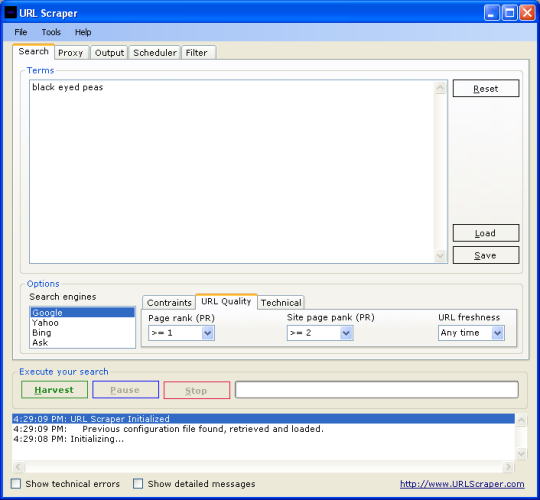Image resolution: width=540 pixels, height=500 pixels.
Task: Select the 'URL Scraper Initialized' log entry
Action: pos(263,419)
